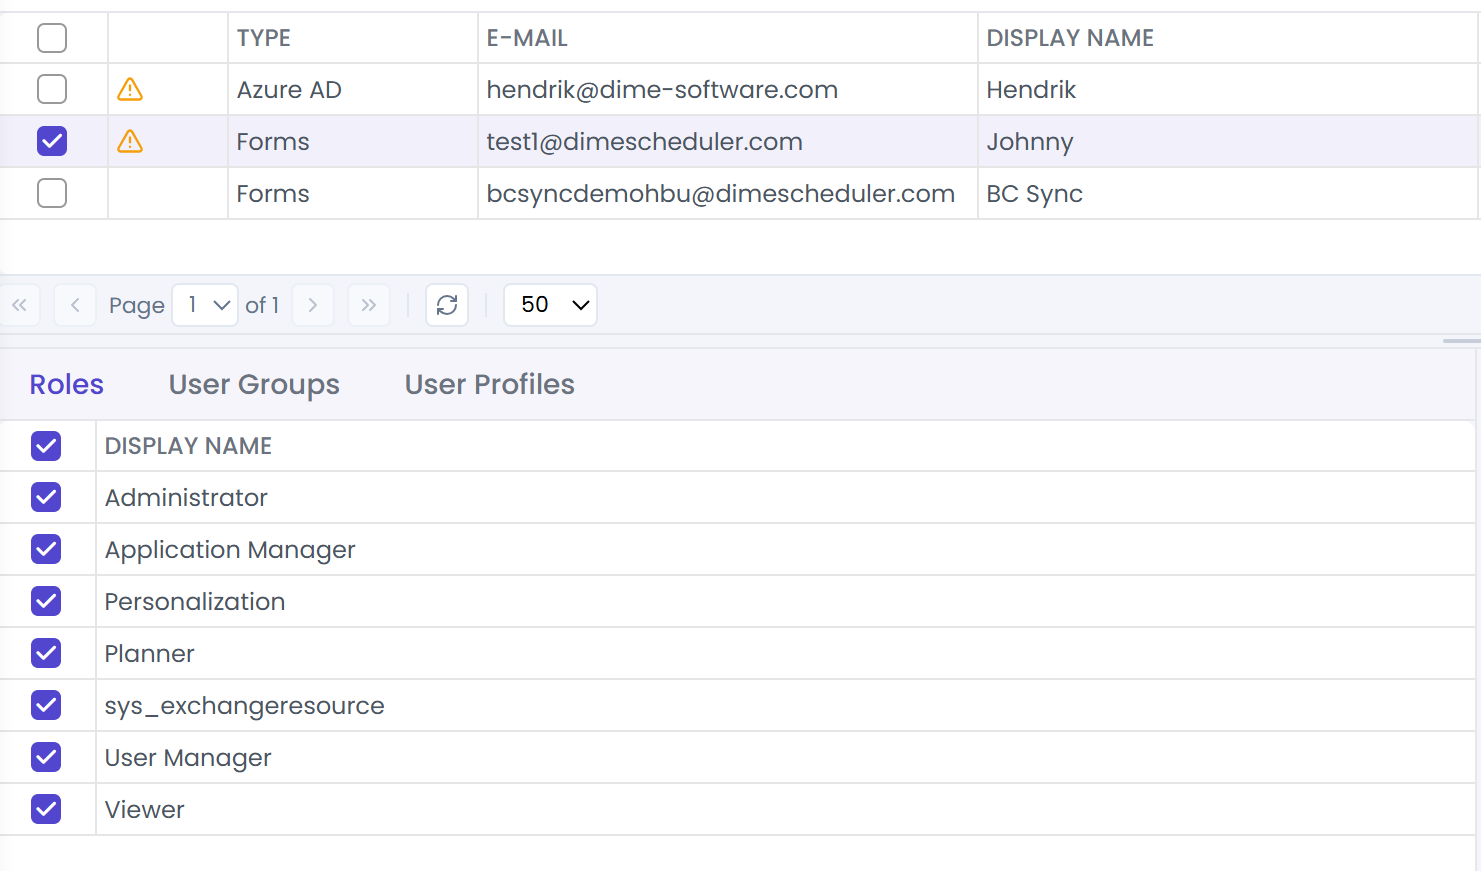Click Forms type cell in BC Sync row

353,194
